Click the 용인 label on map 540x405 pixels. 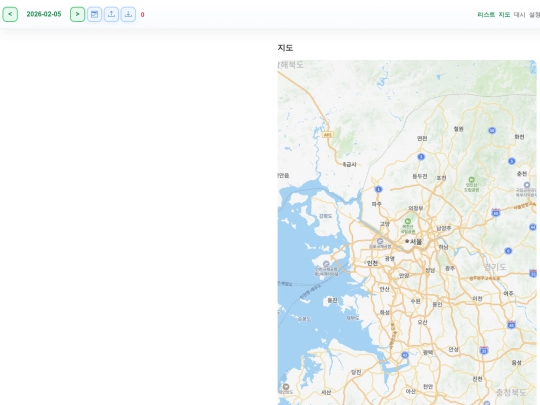click(437, 304)
